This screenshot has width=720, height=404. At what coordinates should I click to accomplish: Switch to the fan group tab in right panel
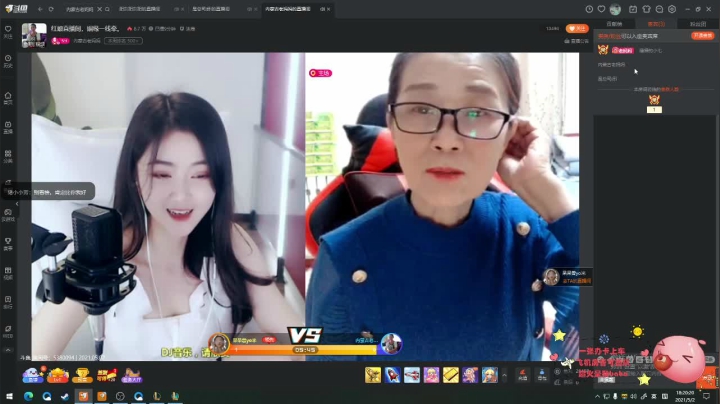(x=698, y=24)
